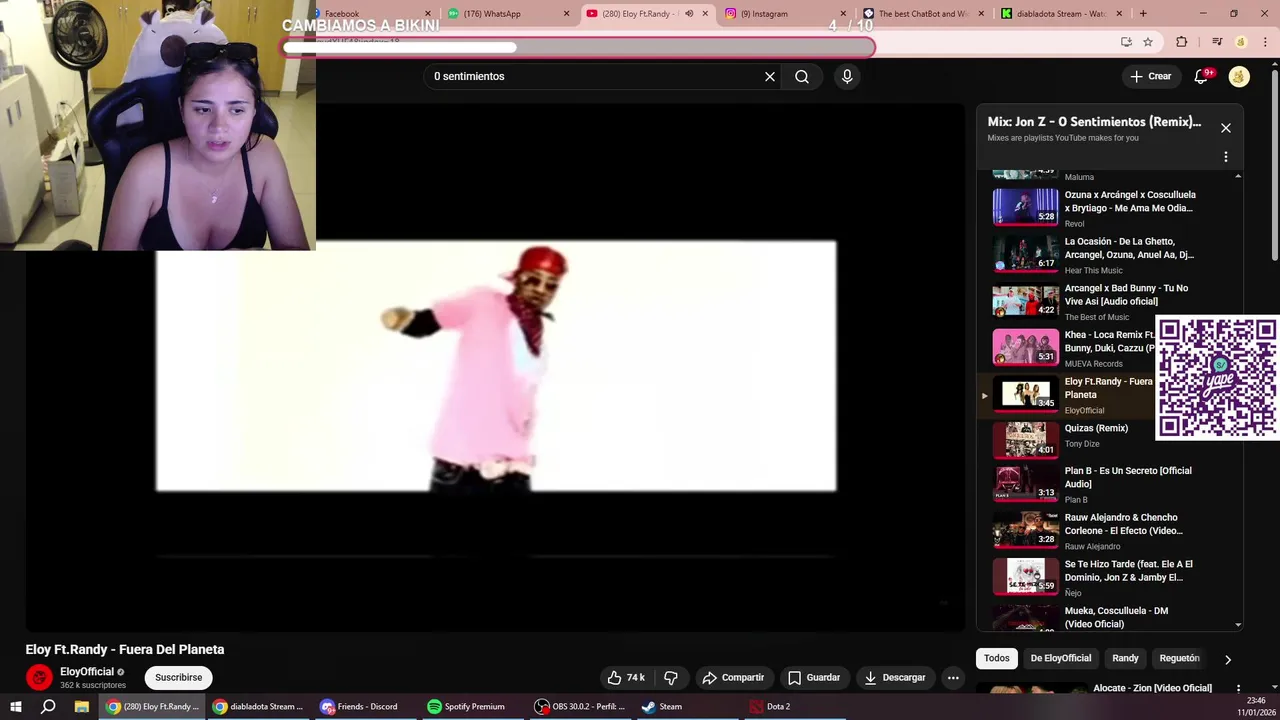Viewport: 1280px width, 720px height.
Task: Switch to the diabladota Stream tab
Action: tap(1060, 14)
